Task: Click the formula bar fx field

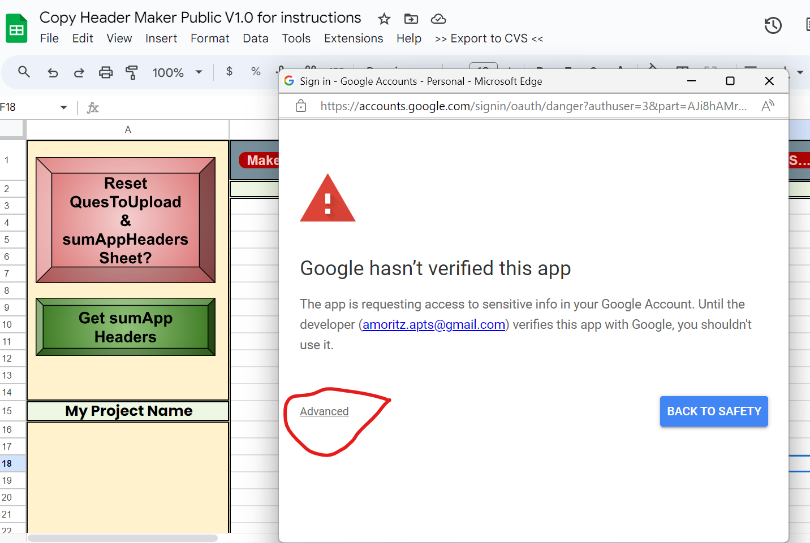Action: point(186,107)
